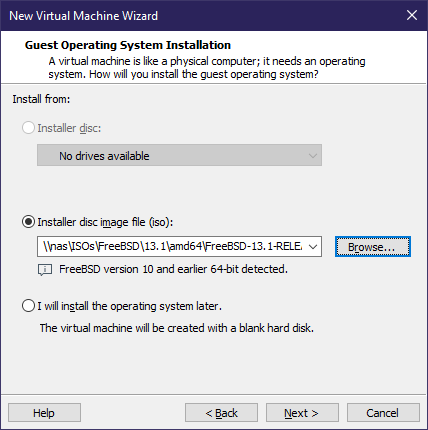Expand the ISO path dropdown arrow

click(x=313, y=247)
